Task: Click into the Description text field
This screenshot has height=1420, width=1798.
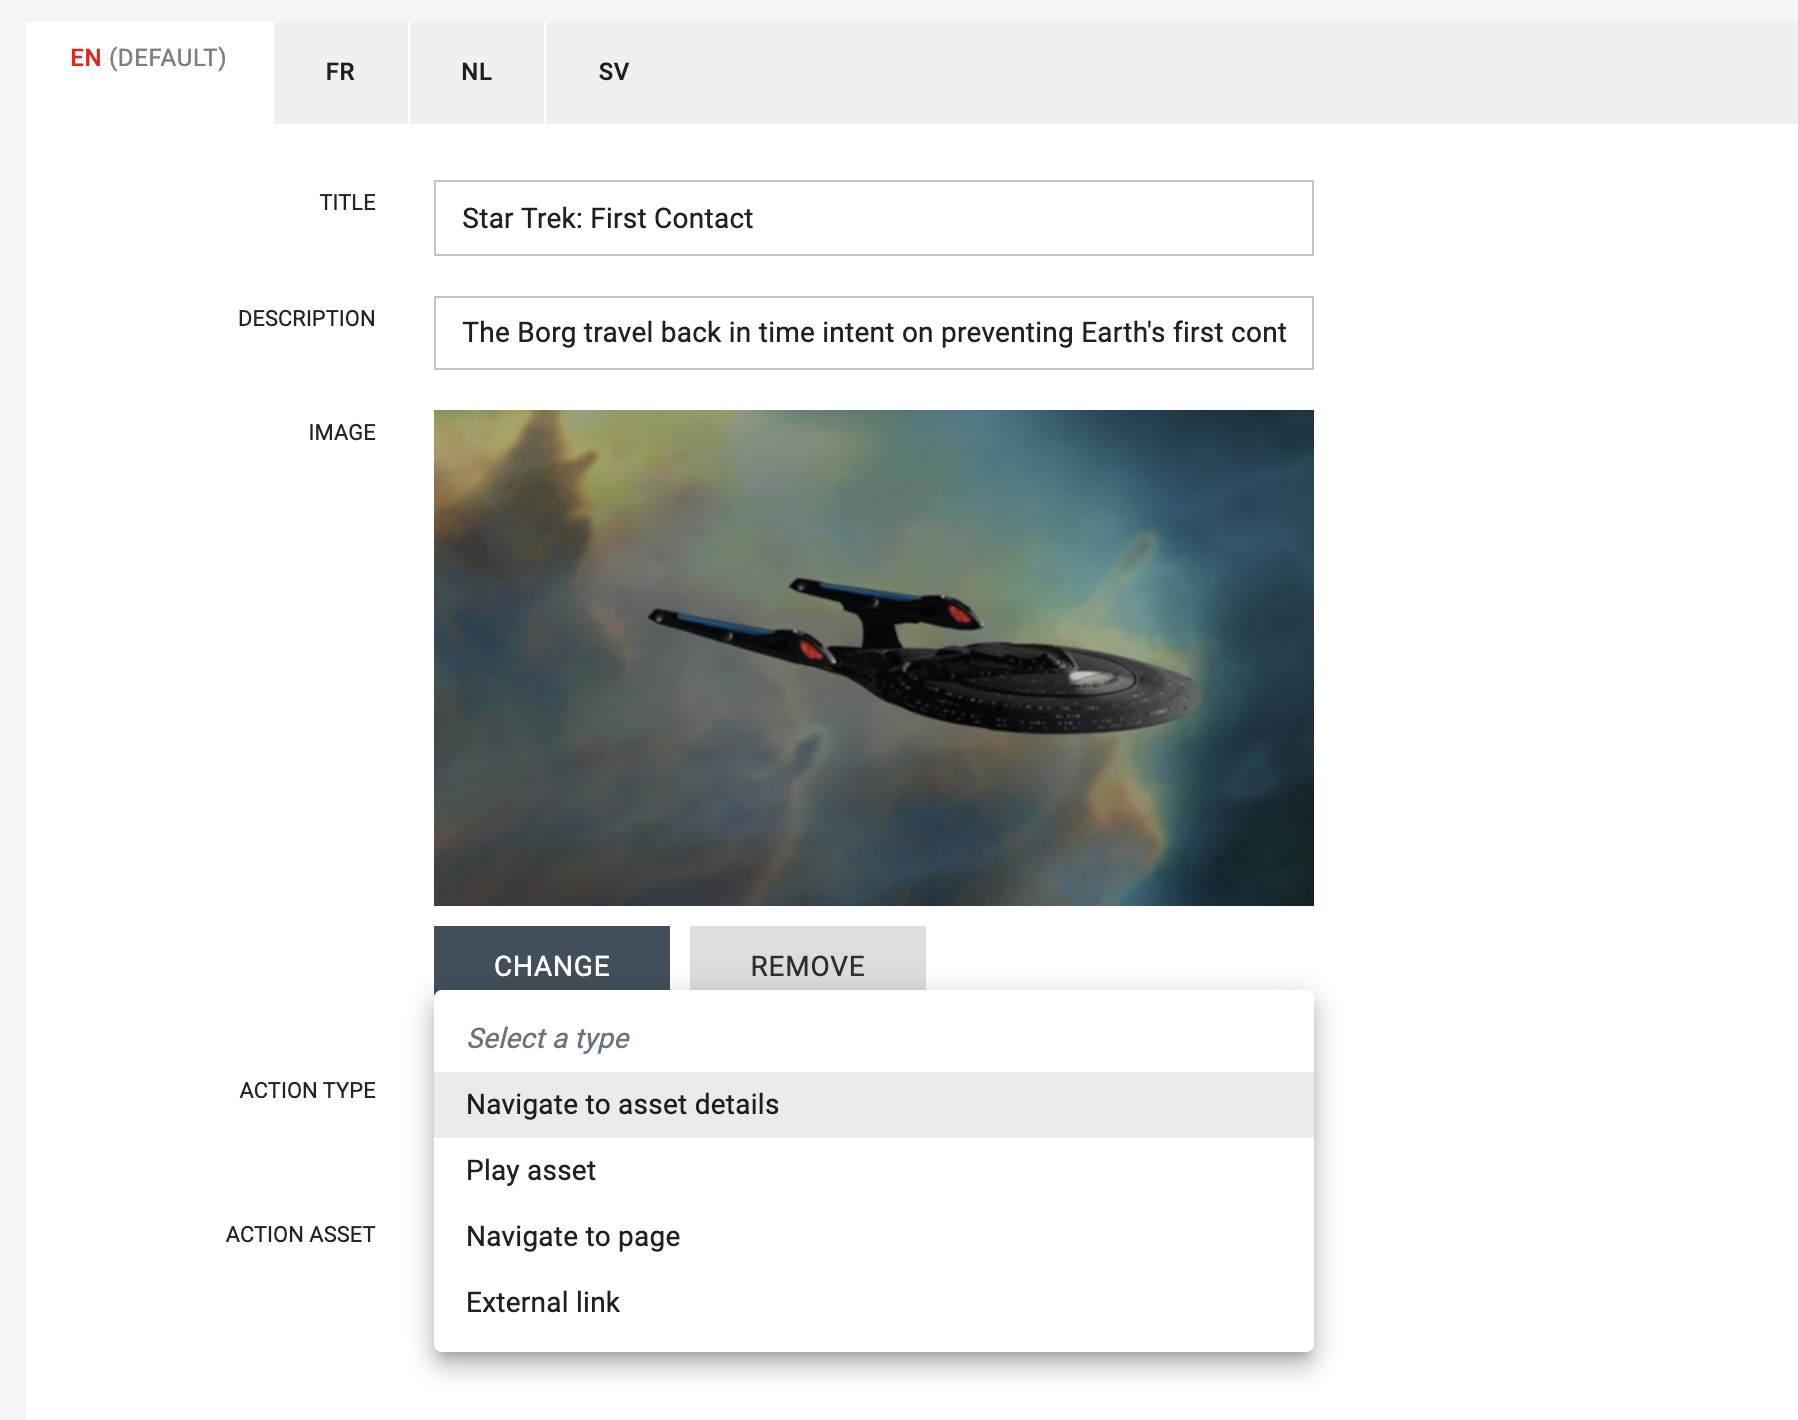Action: (873, 333)
